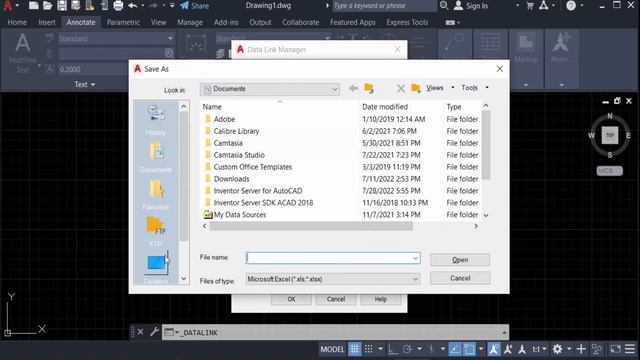Click the New drawing icon in quick access toolbar
The image size is (640, 360).
click(x=33, y=6)
